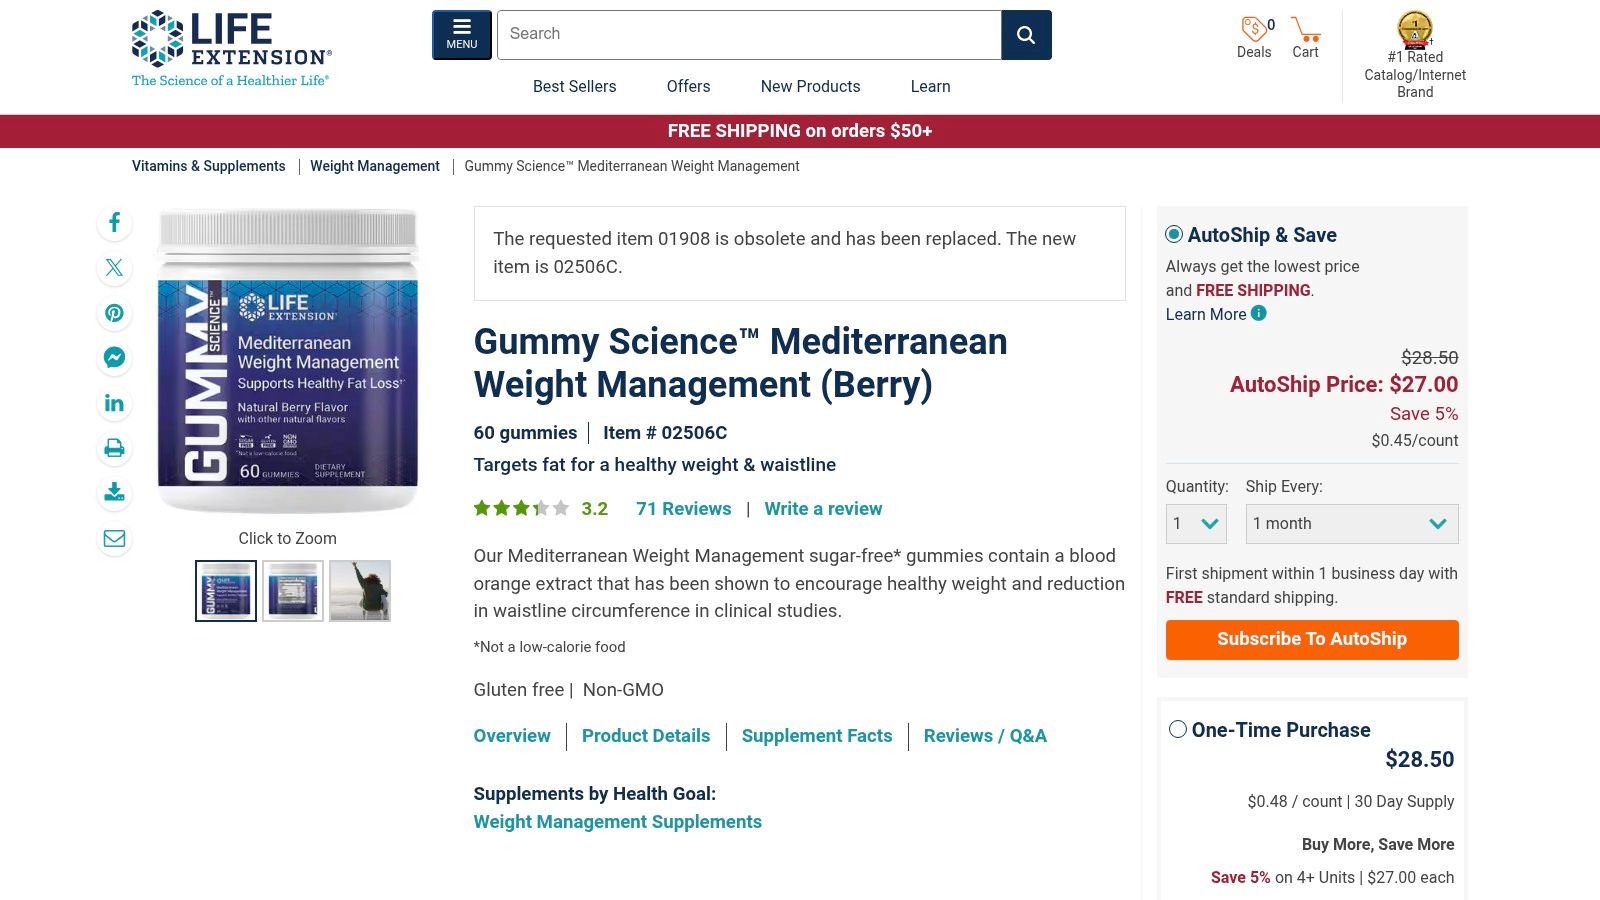The image size is (1600, 900).
Task: Share on LinkedIn icon
Action: 114,403
